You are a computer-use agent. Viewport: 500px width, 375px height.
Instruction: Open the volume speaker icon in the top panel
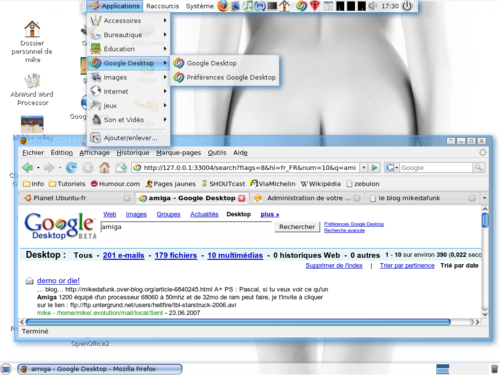372,6
